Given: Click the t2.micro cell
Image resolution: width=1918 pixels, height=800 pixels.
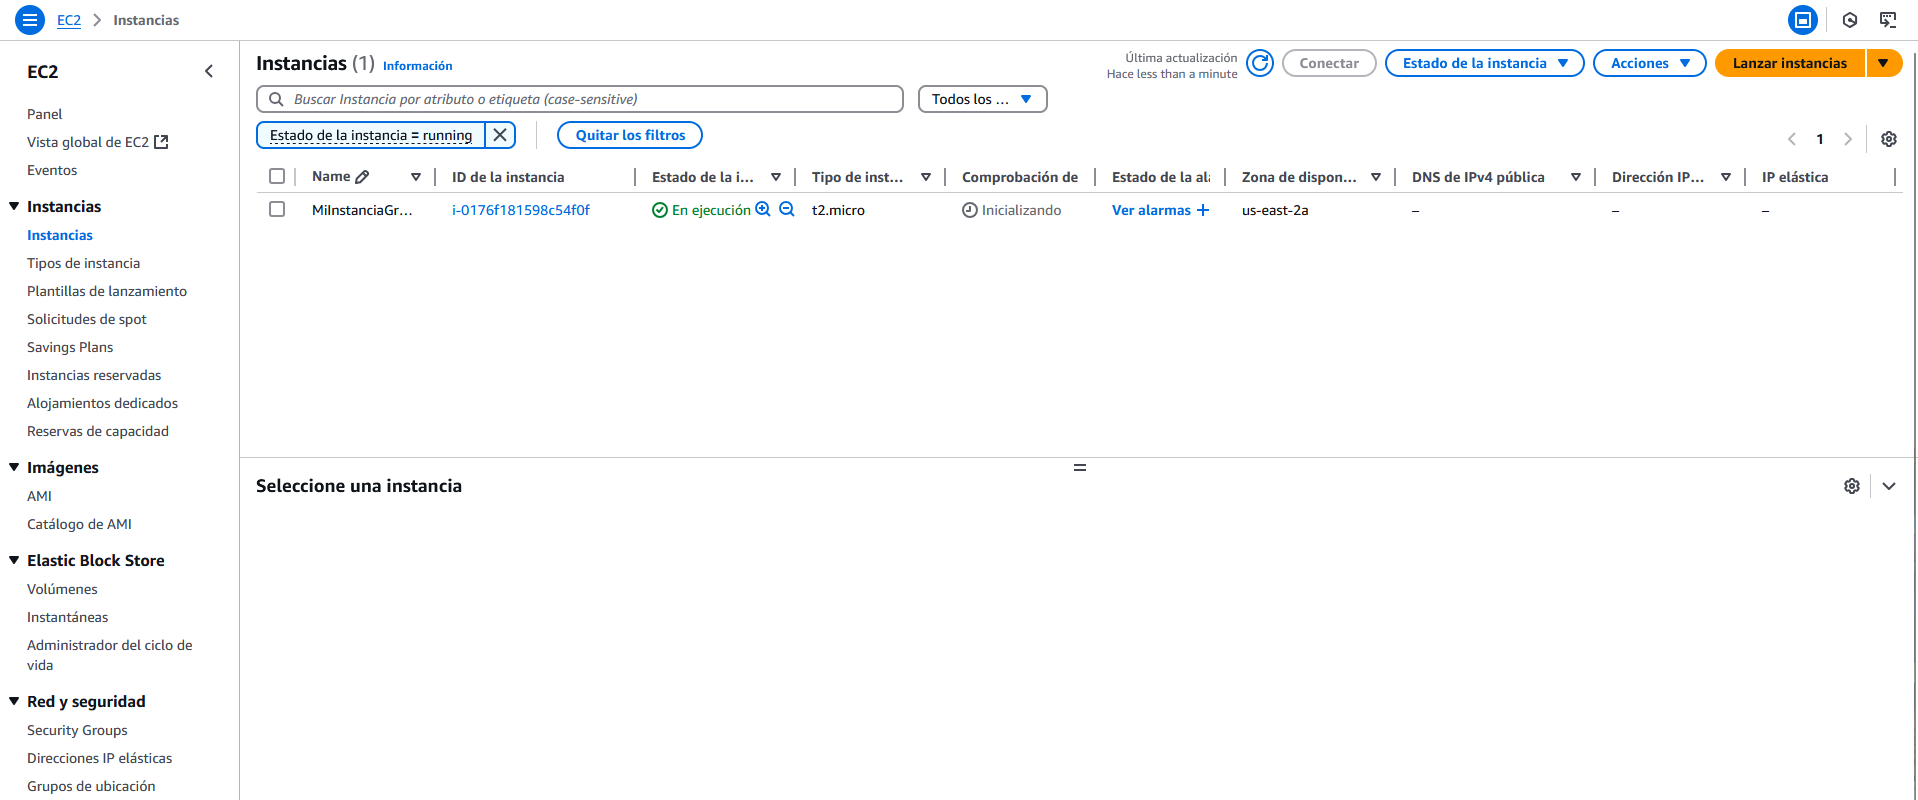Looking at the screenshot, I should pyautogui.click(x=838, y=210).
